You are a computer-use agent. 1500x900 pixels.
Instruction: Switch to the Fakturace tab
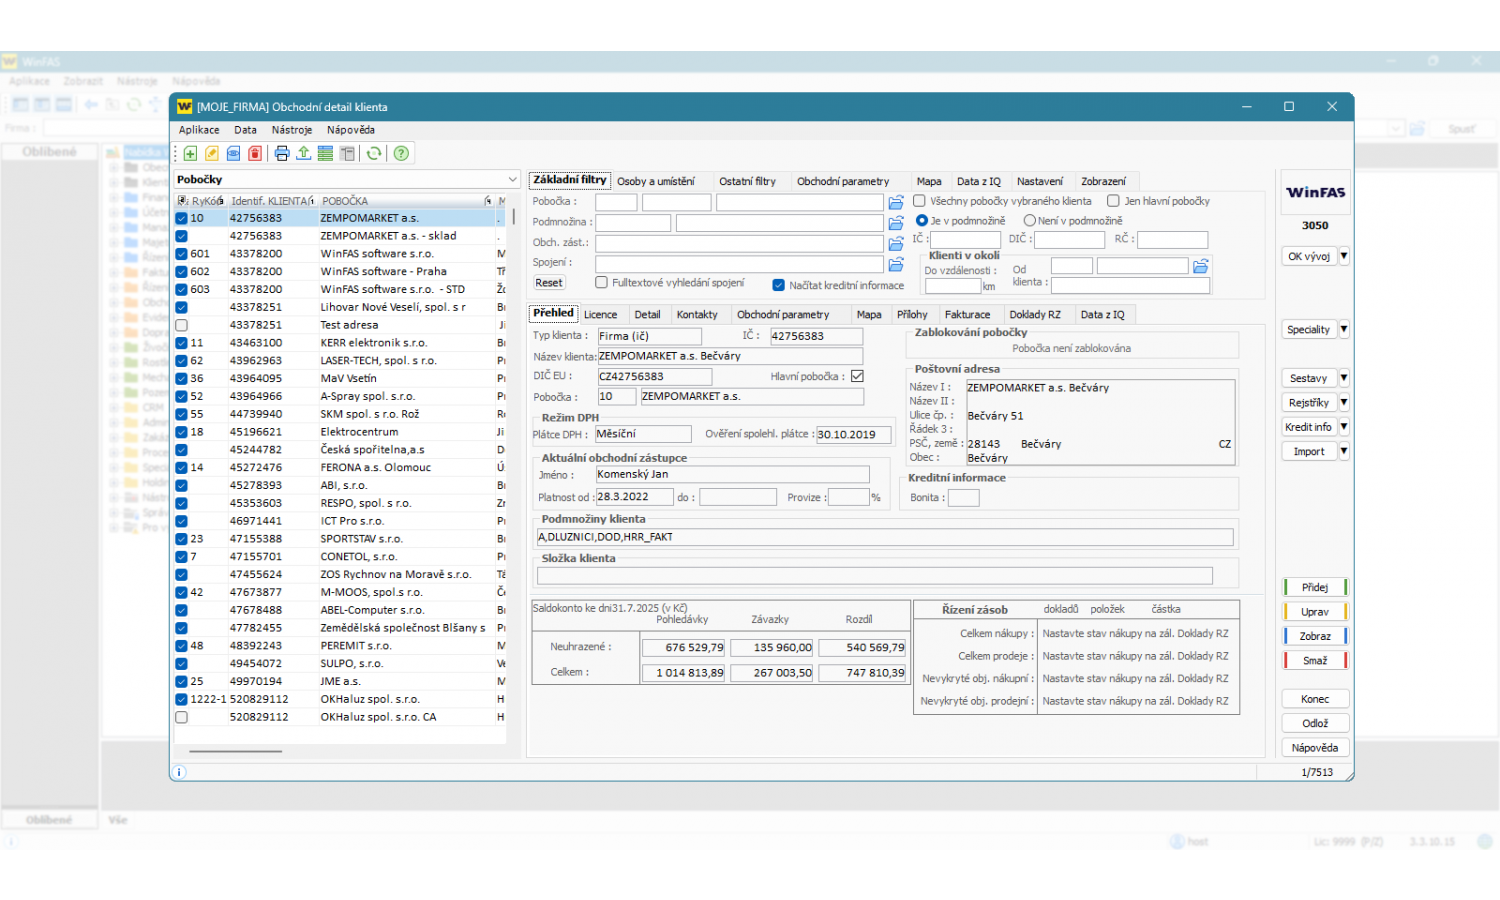(967, 315)
